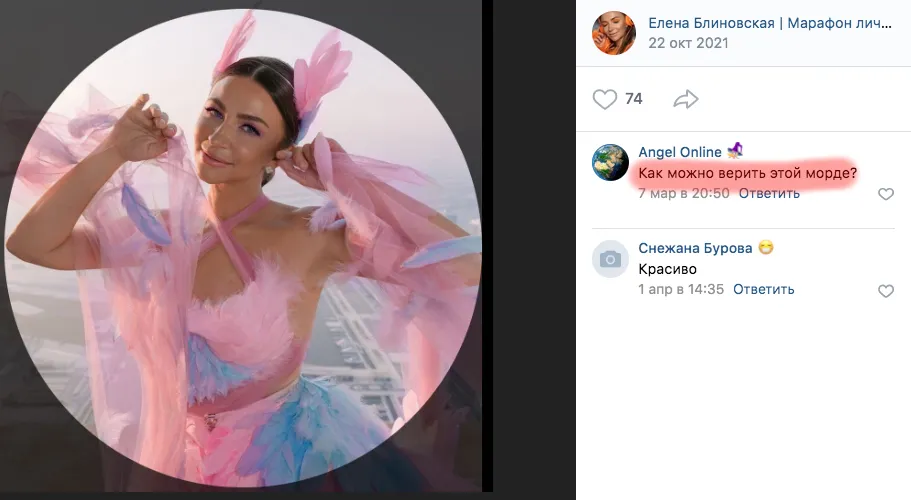The width and height of the screenshot is (911, 500).
Task: Click the highlighted comment text about морде
Action: 747,173
